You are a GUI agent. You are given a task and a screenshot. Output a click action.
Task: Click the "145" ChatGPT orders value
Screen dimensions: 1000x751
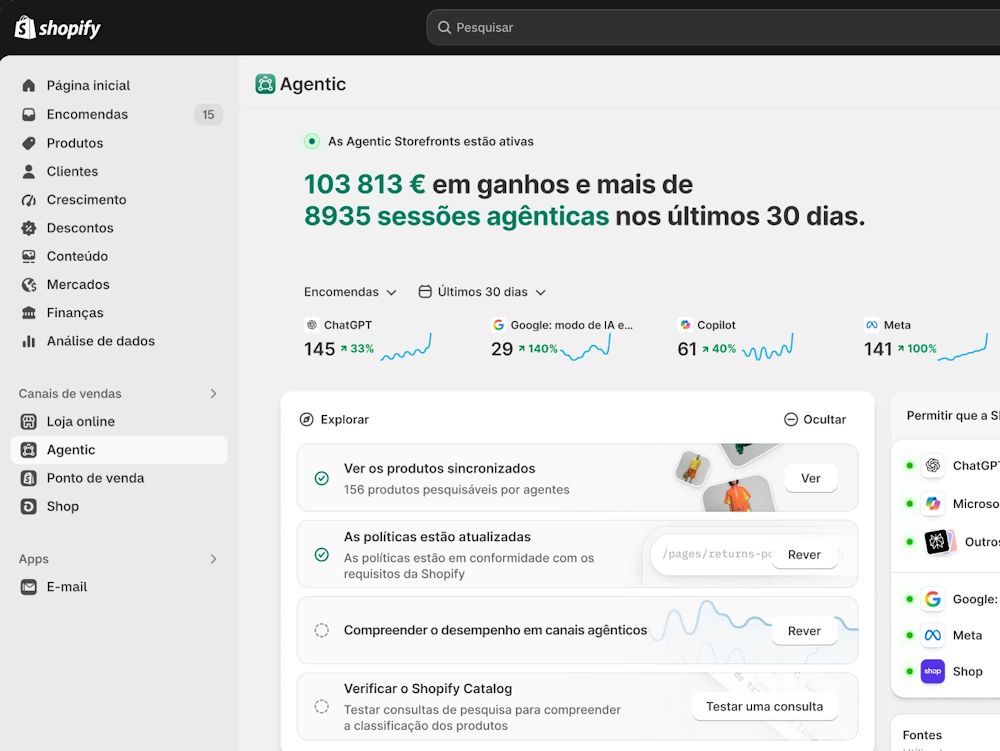320,349
